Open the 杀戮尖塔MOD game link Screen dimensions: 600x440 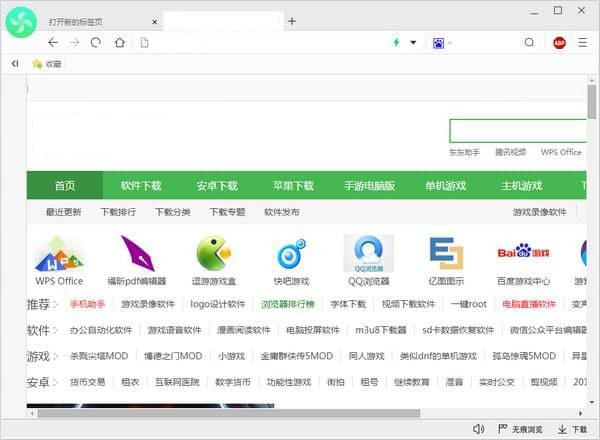(99, 356)
